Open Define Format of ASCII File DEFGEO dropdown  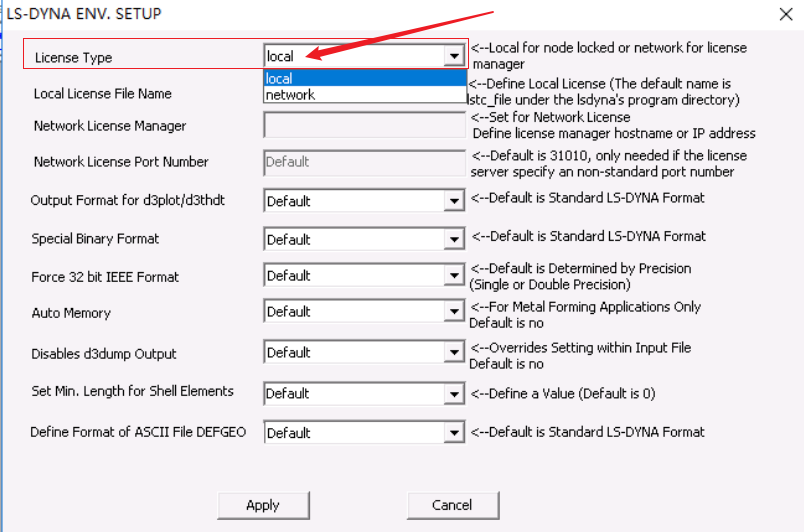[x=455, y=433]
